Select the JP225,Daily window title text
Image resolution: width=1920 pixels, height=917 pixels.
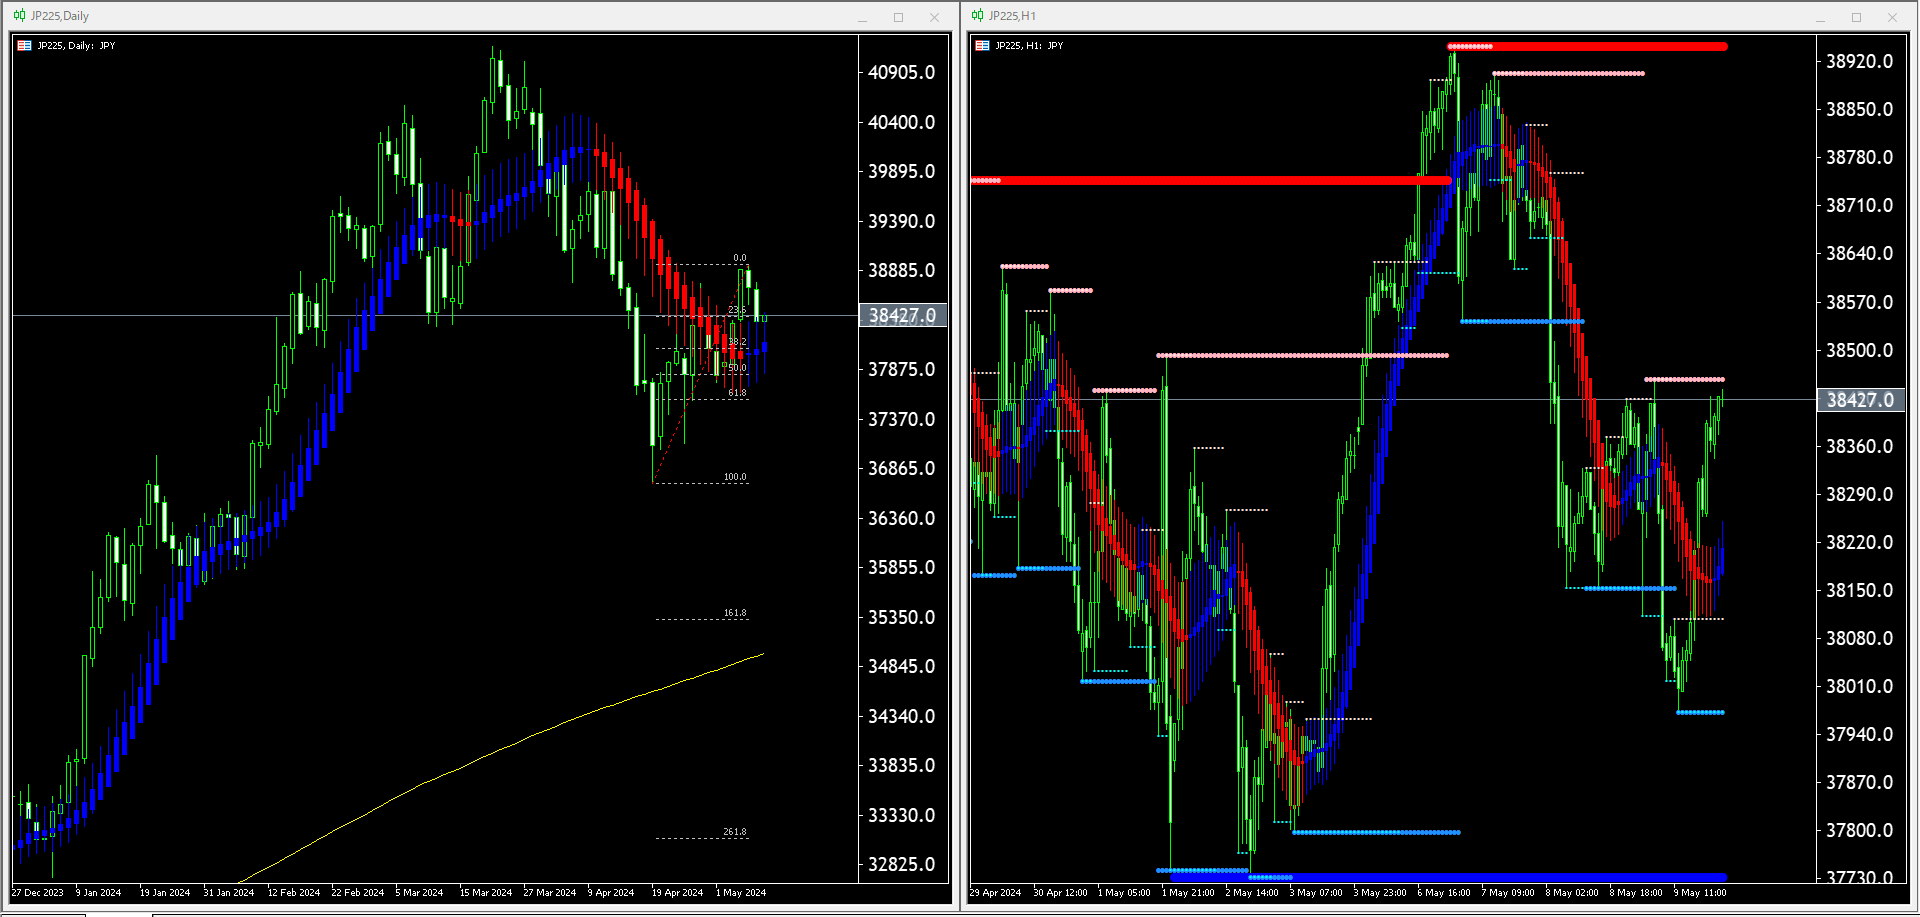60,16
